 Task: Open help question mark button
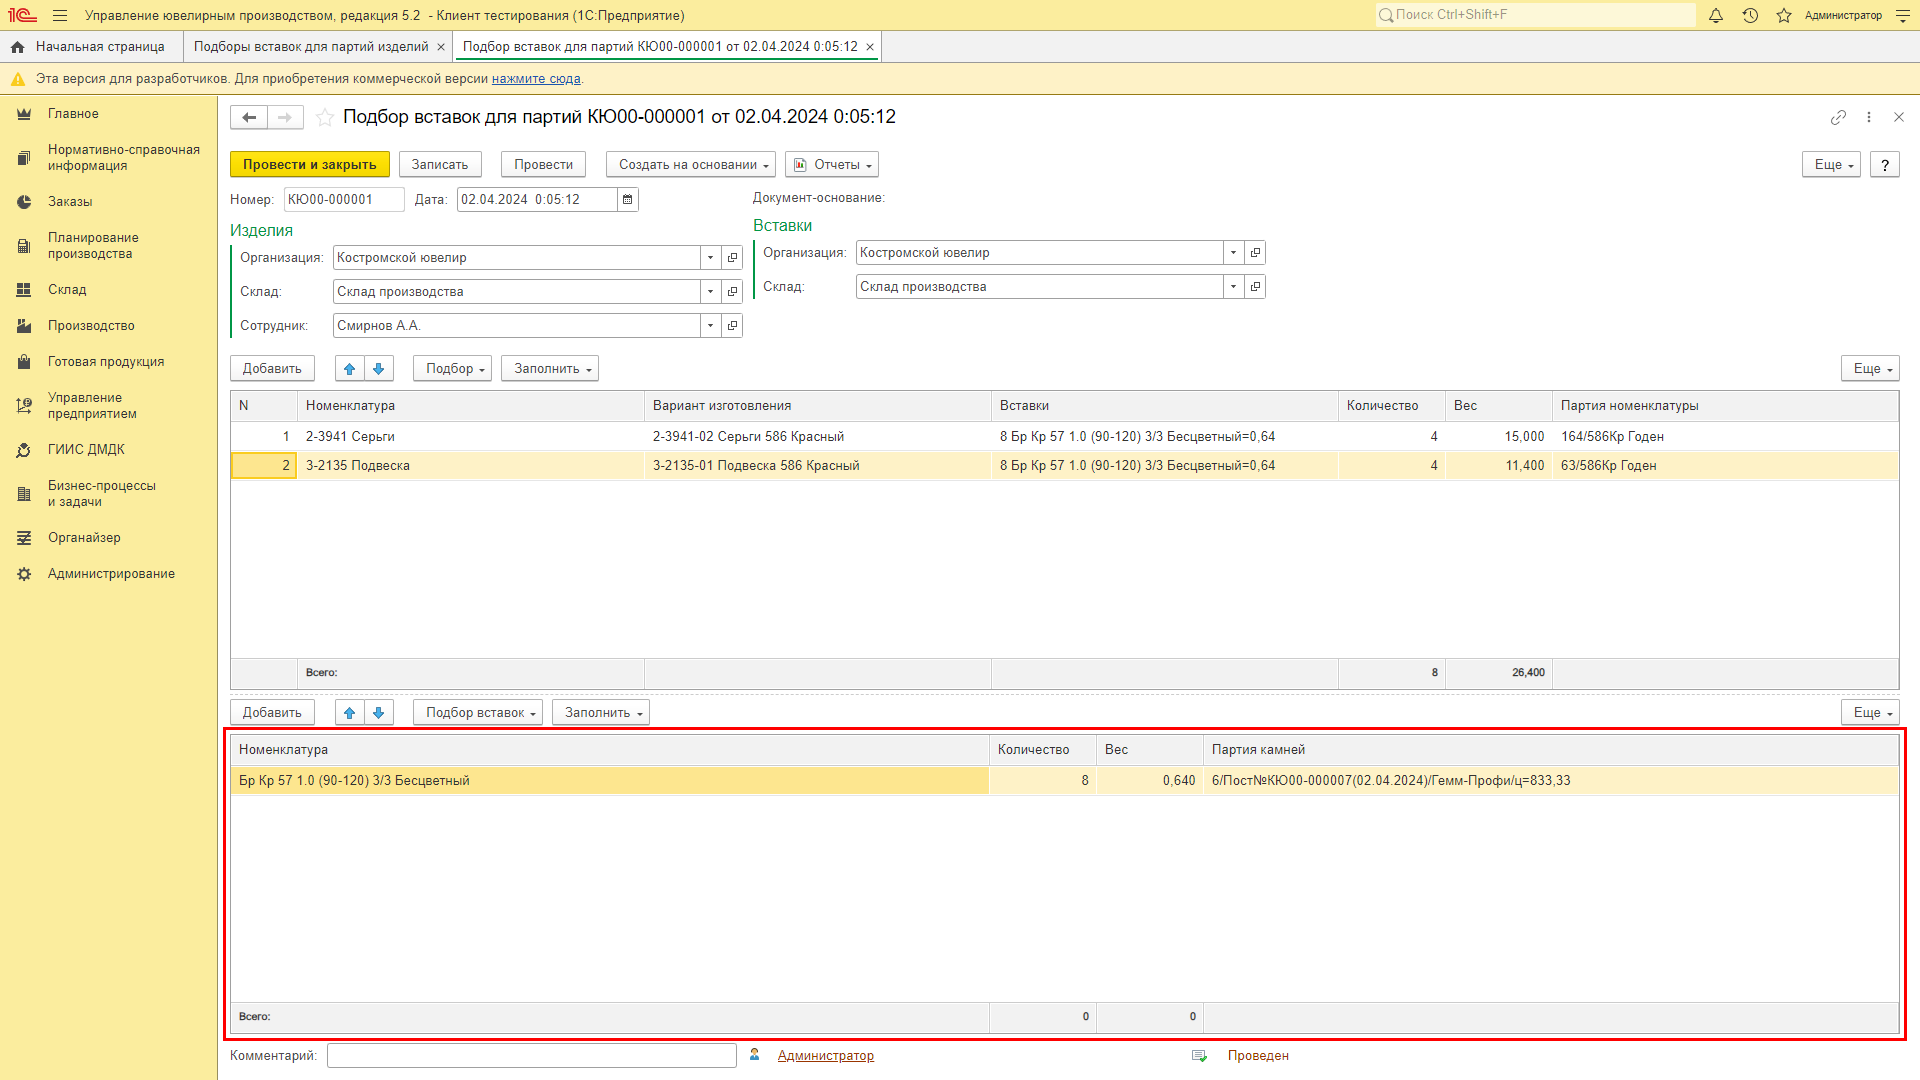click(x=1885, y=165)
